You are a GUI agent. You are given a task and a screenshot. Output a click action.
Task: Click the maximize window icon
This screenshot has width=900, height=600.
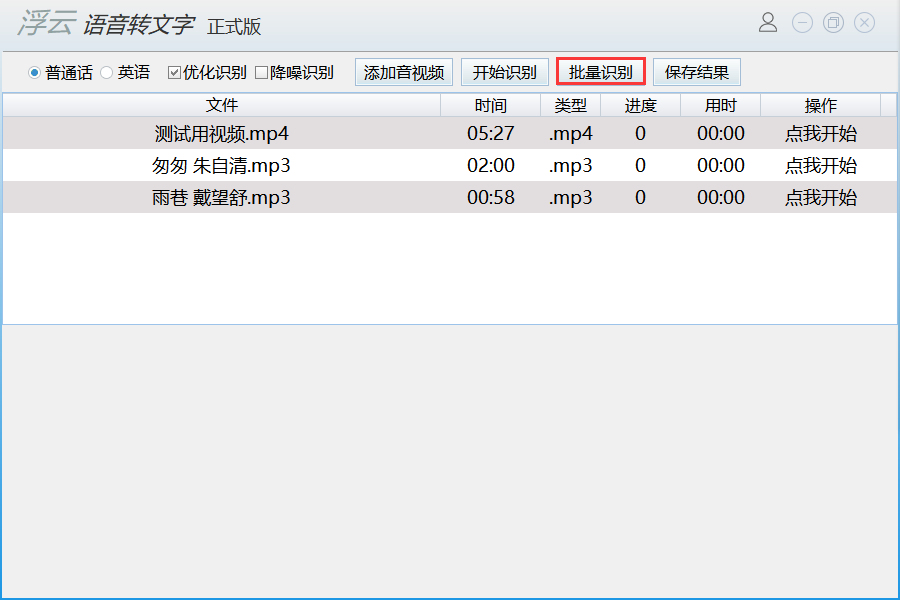click(833, 22)
